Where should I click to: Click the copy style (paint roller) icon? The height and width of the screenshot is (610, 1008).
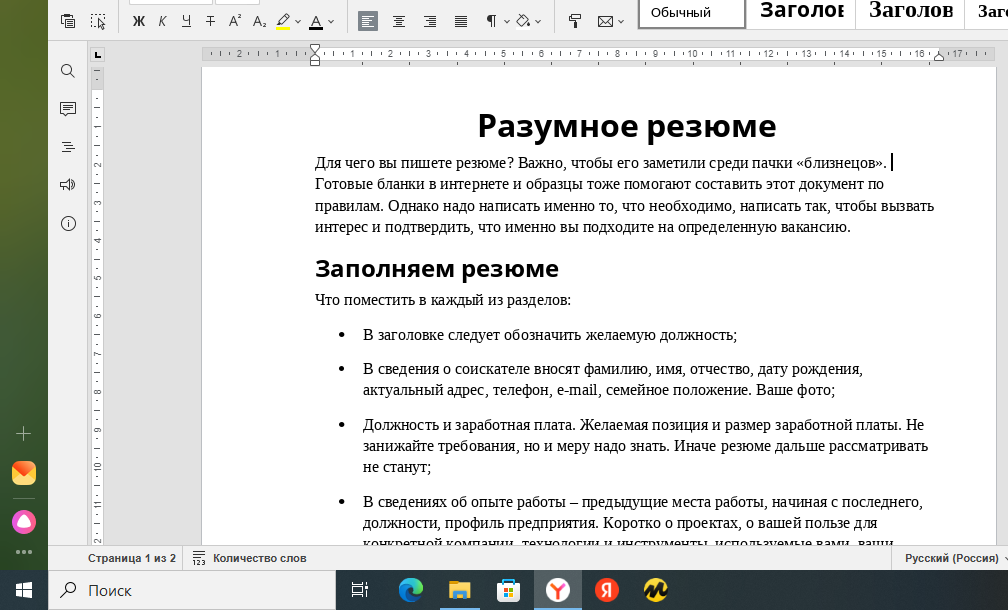575,21
